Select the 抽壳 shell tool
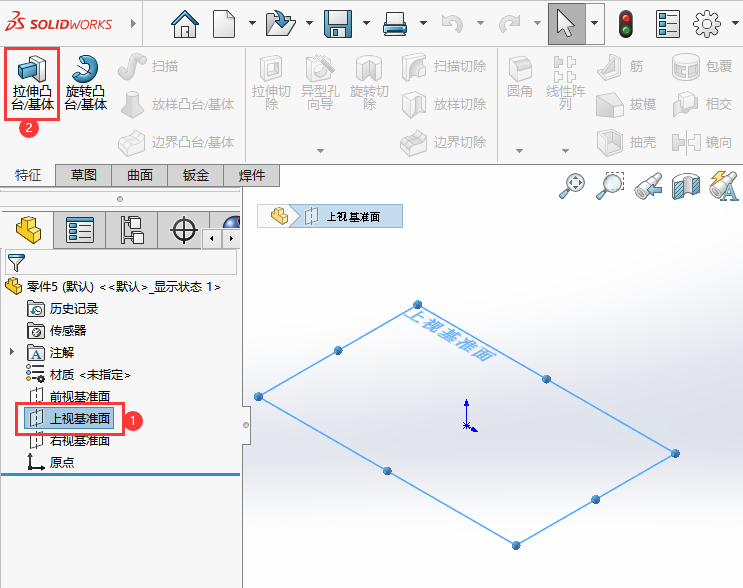The height and width of the screenshot is (588, 743). tap(626, 142)
